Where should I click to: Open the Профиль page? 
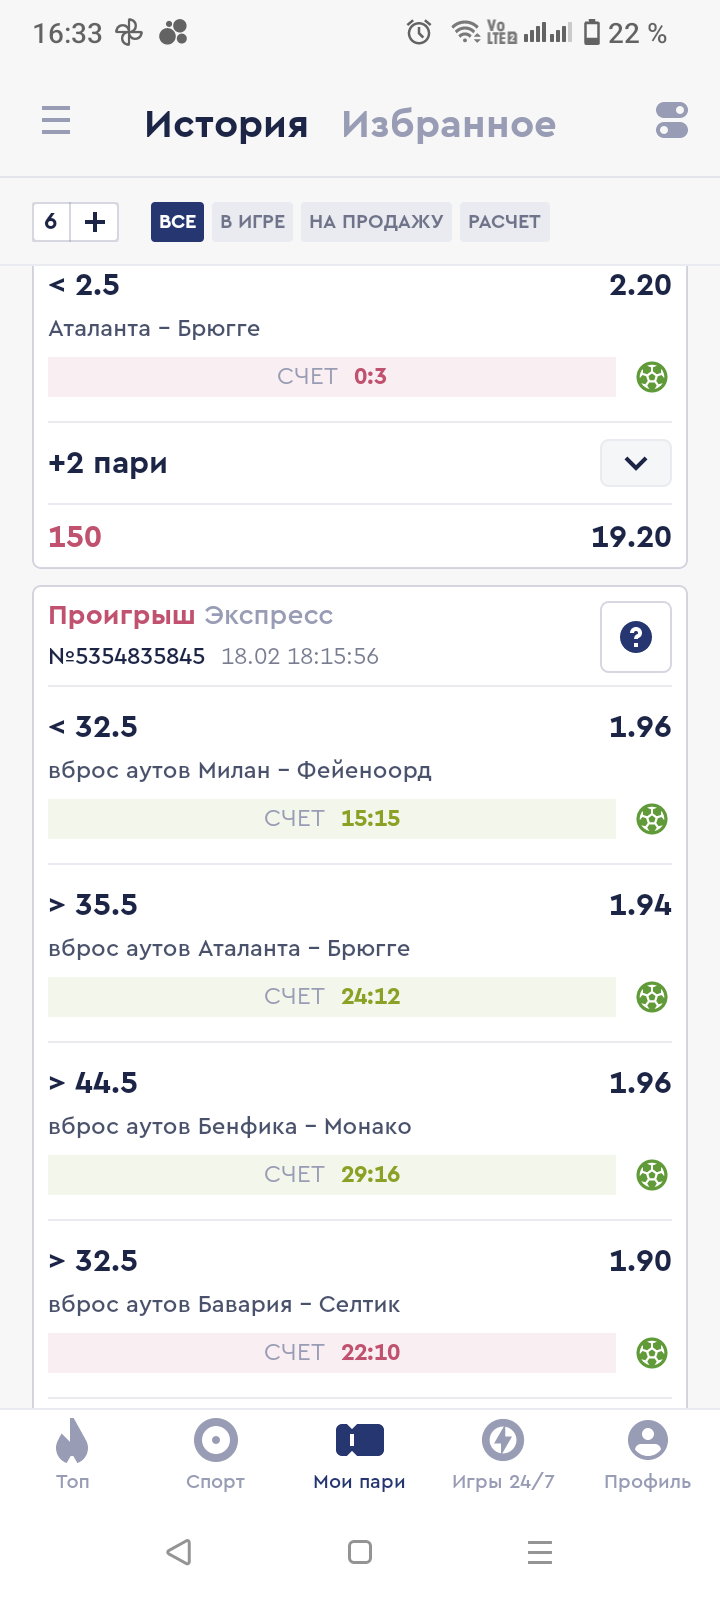[647, 1455]
